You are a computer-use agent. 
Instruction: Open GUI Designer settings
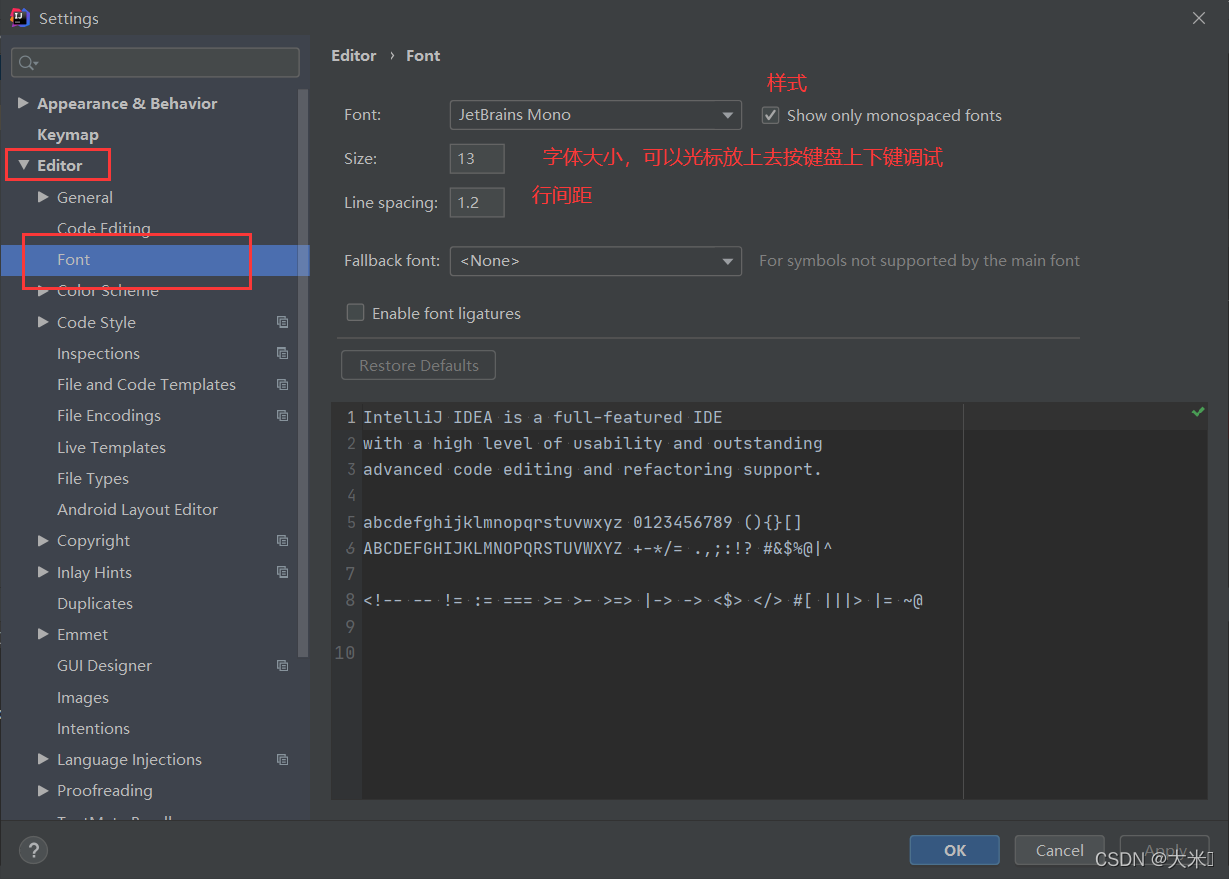click(104, 665)
